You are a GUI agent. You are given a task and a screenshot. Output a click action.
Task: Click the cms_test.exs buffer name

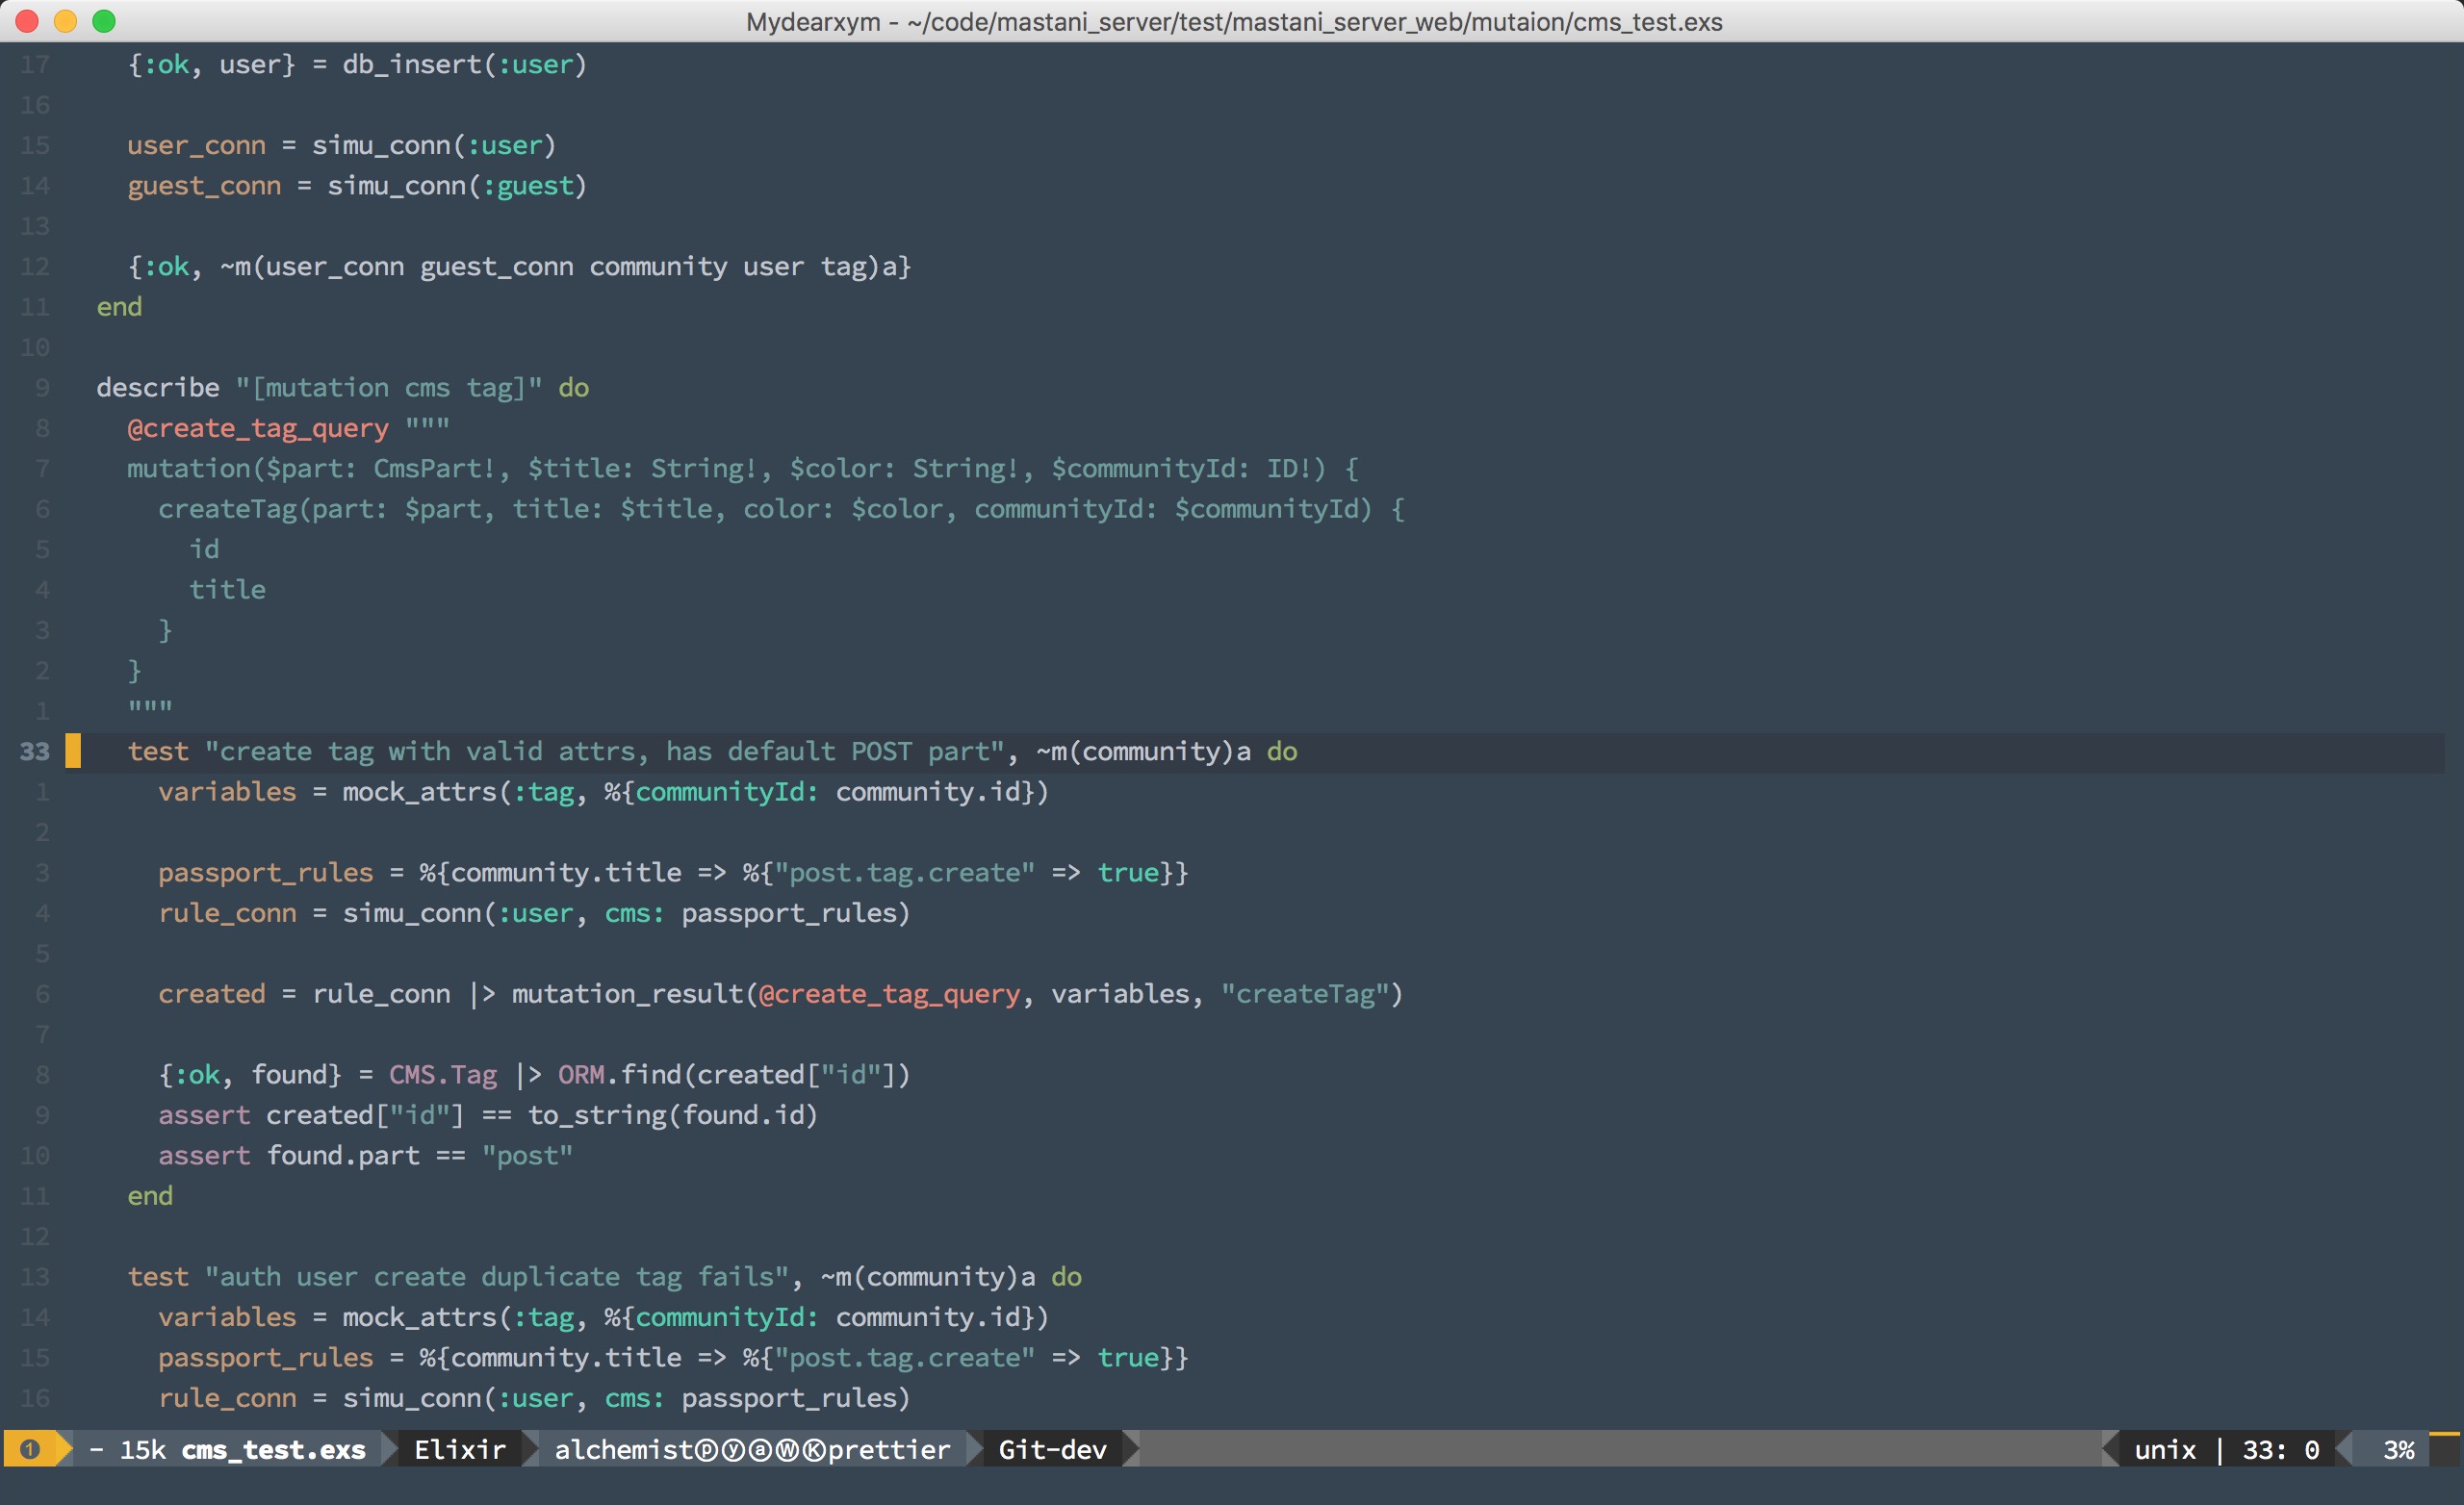coord(273,1450)
